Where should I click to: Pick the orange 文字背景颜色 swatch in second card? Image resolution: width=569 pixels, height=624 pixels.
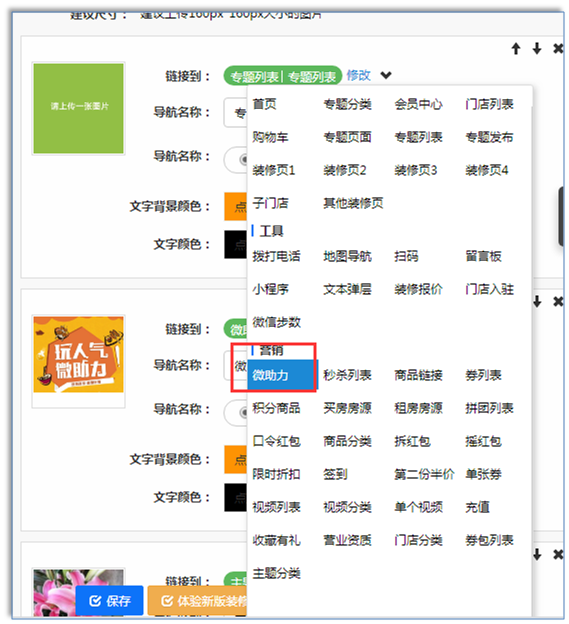[x=236, y=459]
